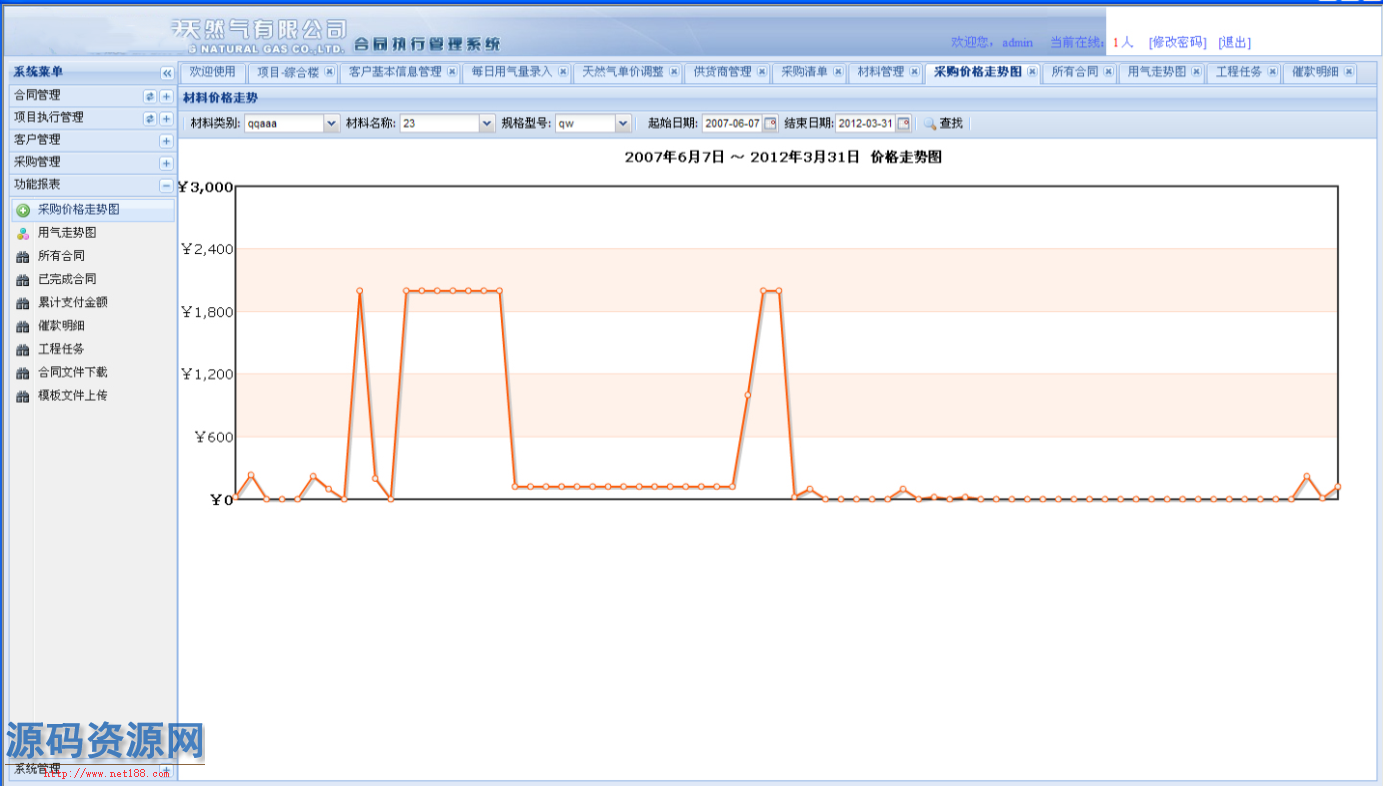Close the 供货商管理 tab
This screenshot has height=786, width=1383.
pos(762,72)
